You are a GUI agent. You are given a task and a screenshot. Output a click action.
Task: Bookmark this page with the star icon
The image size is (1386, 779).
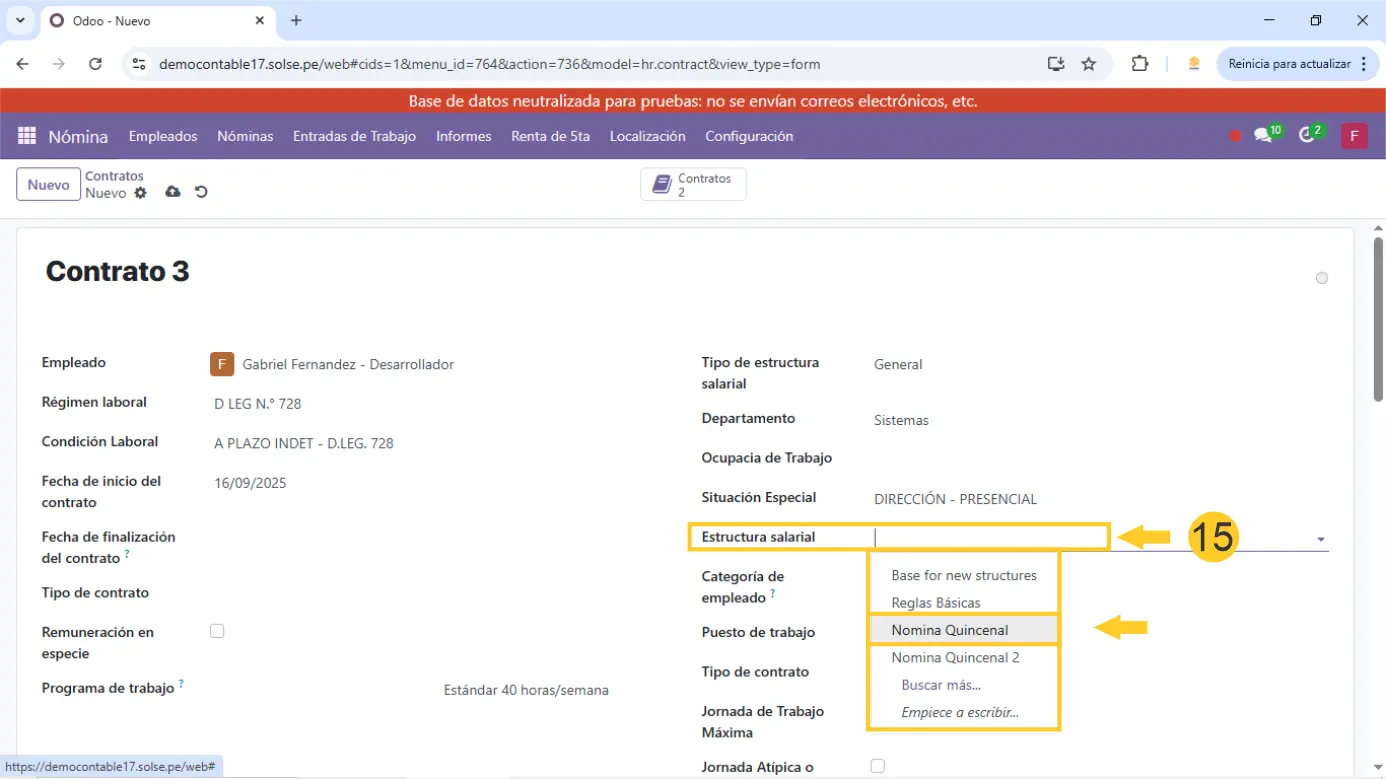click(1089, 64)
